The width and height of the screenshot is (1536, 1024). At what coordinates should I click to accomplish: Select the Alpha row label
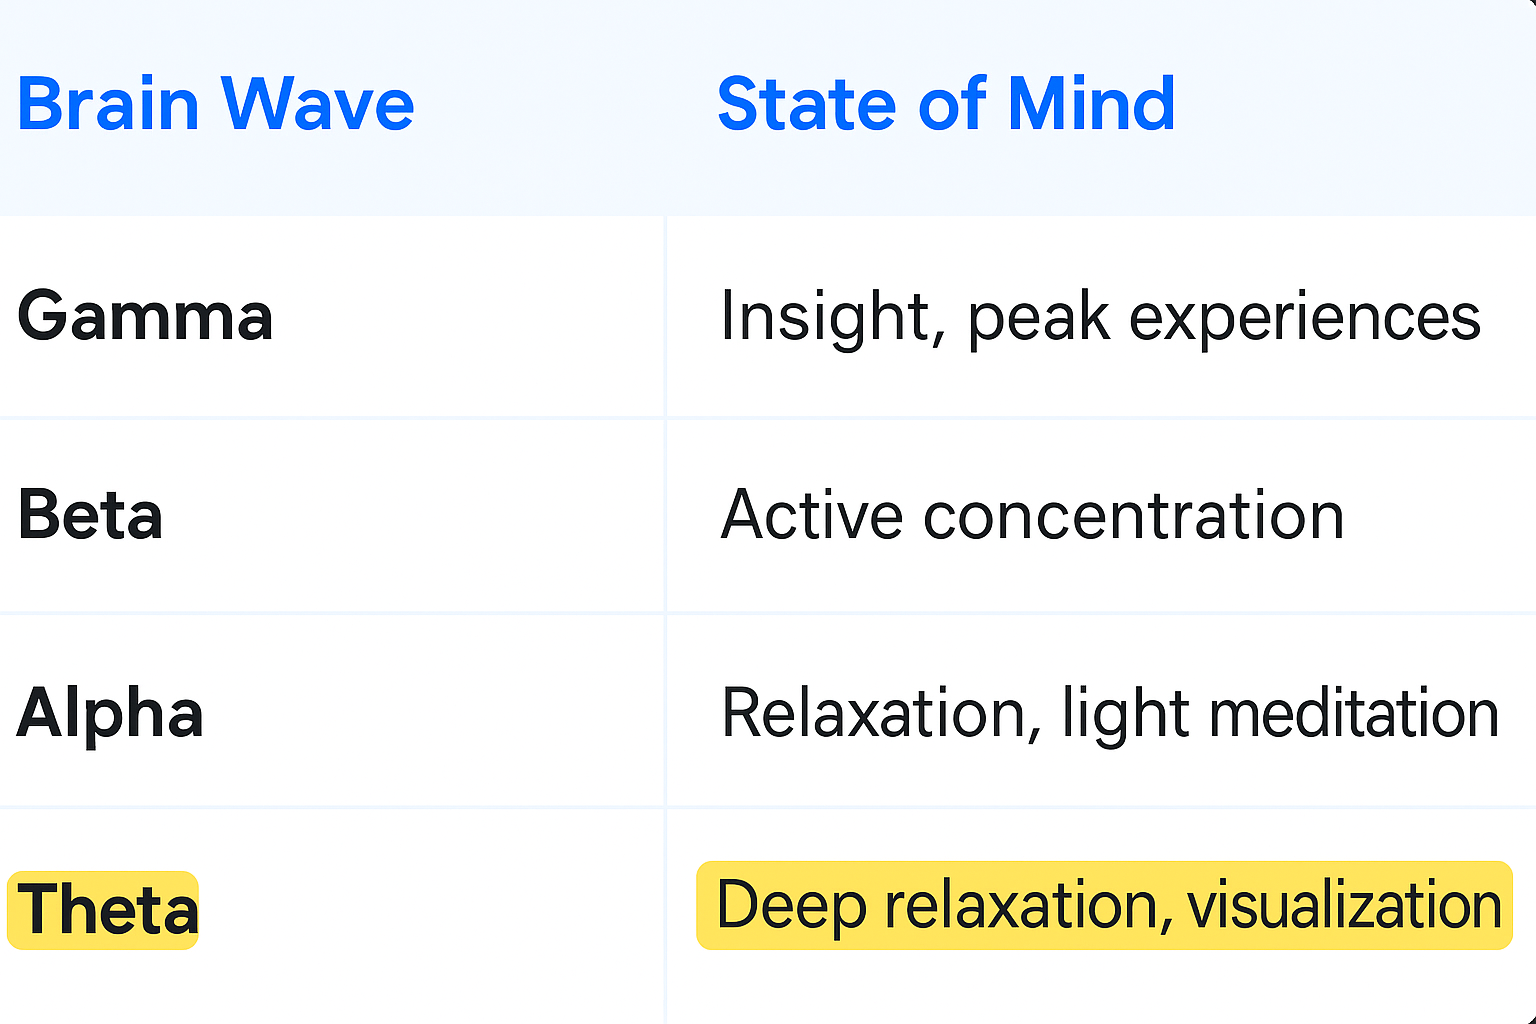tap(110, 713)
